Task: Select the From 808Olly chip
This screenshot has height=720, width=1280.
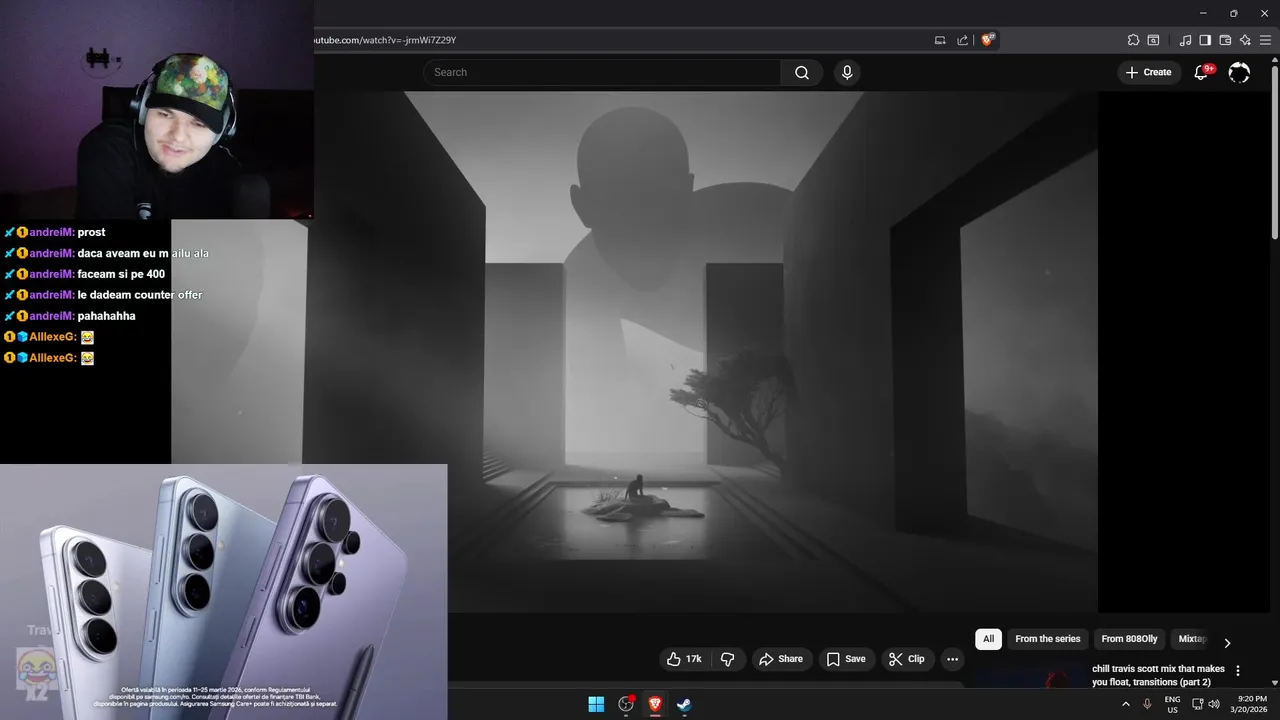Action: pyautogui.click(x=1129, y=639)
